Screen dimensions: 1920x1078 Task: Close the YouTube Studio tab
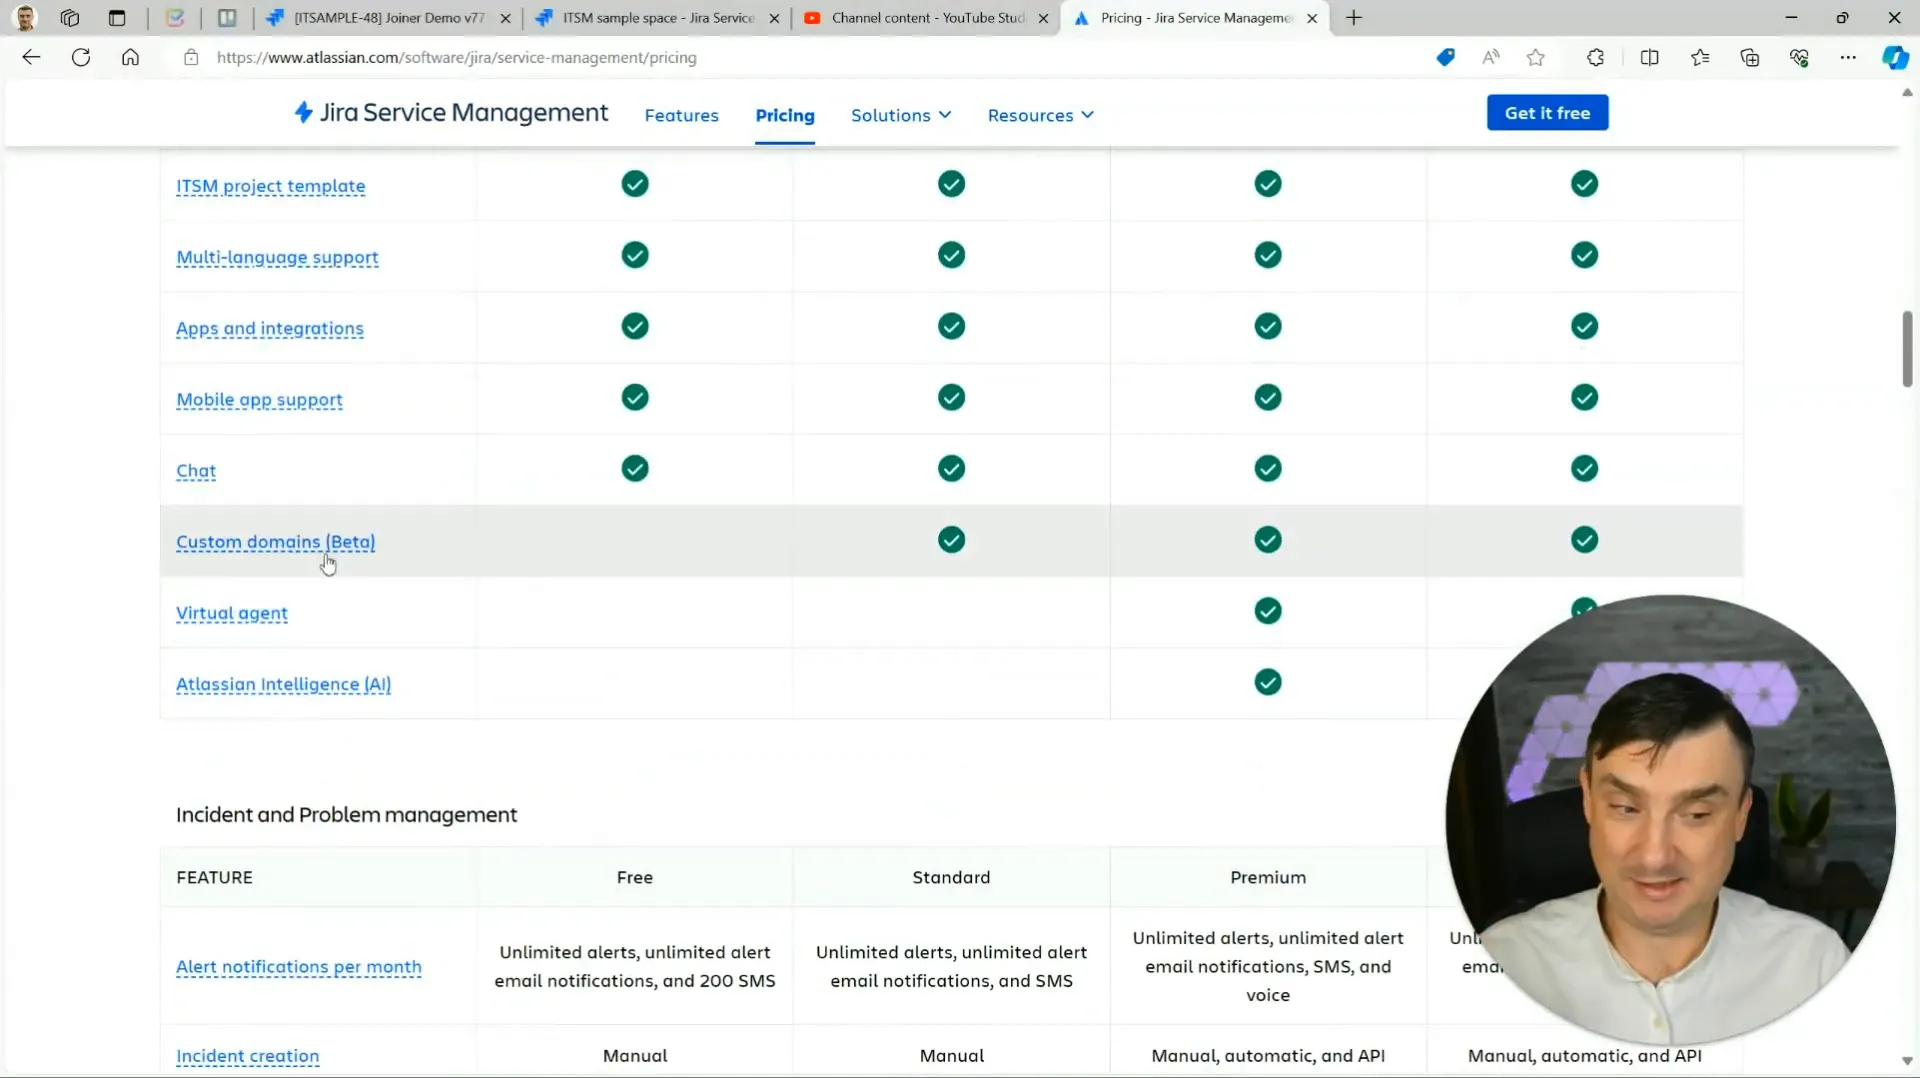tap(1043, 18)
